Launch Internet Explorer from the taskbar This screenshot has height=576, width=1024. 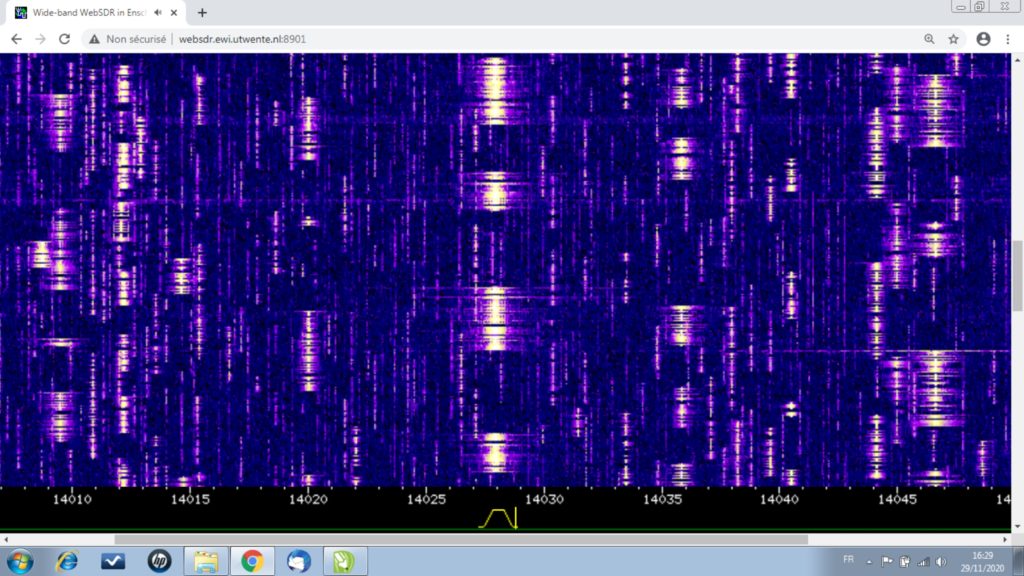coord(67,561)
